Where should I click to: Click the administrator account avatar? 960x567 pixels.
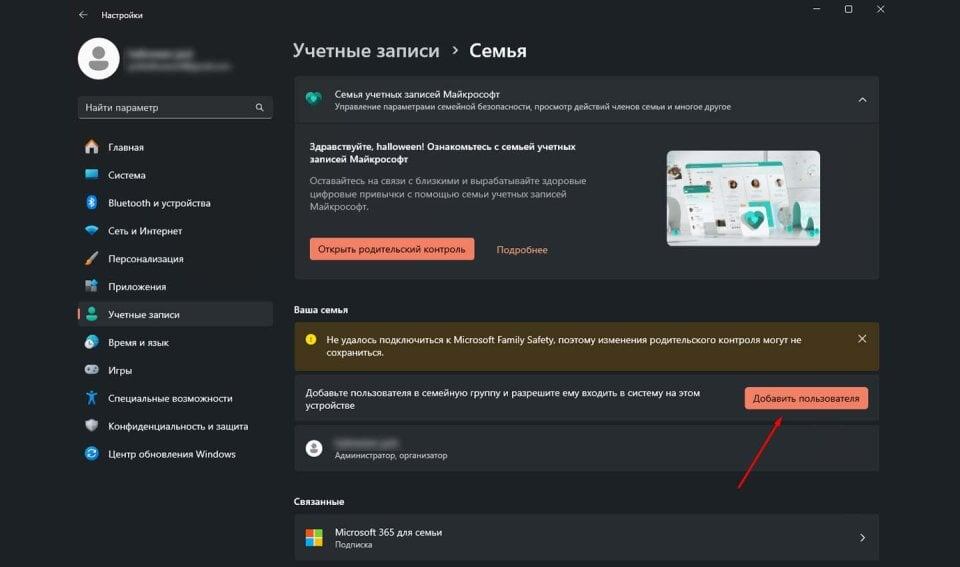coord(314,448)
